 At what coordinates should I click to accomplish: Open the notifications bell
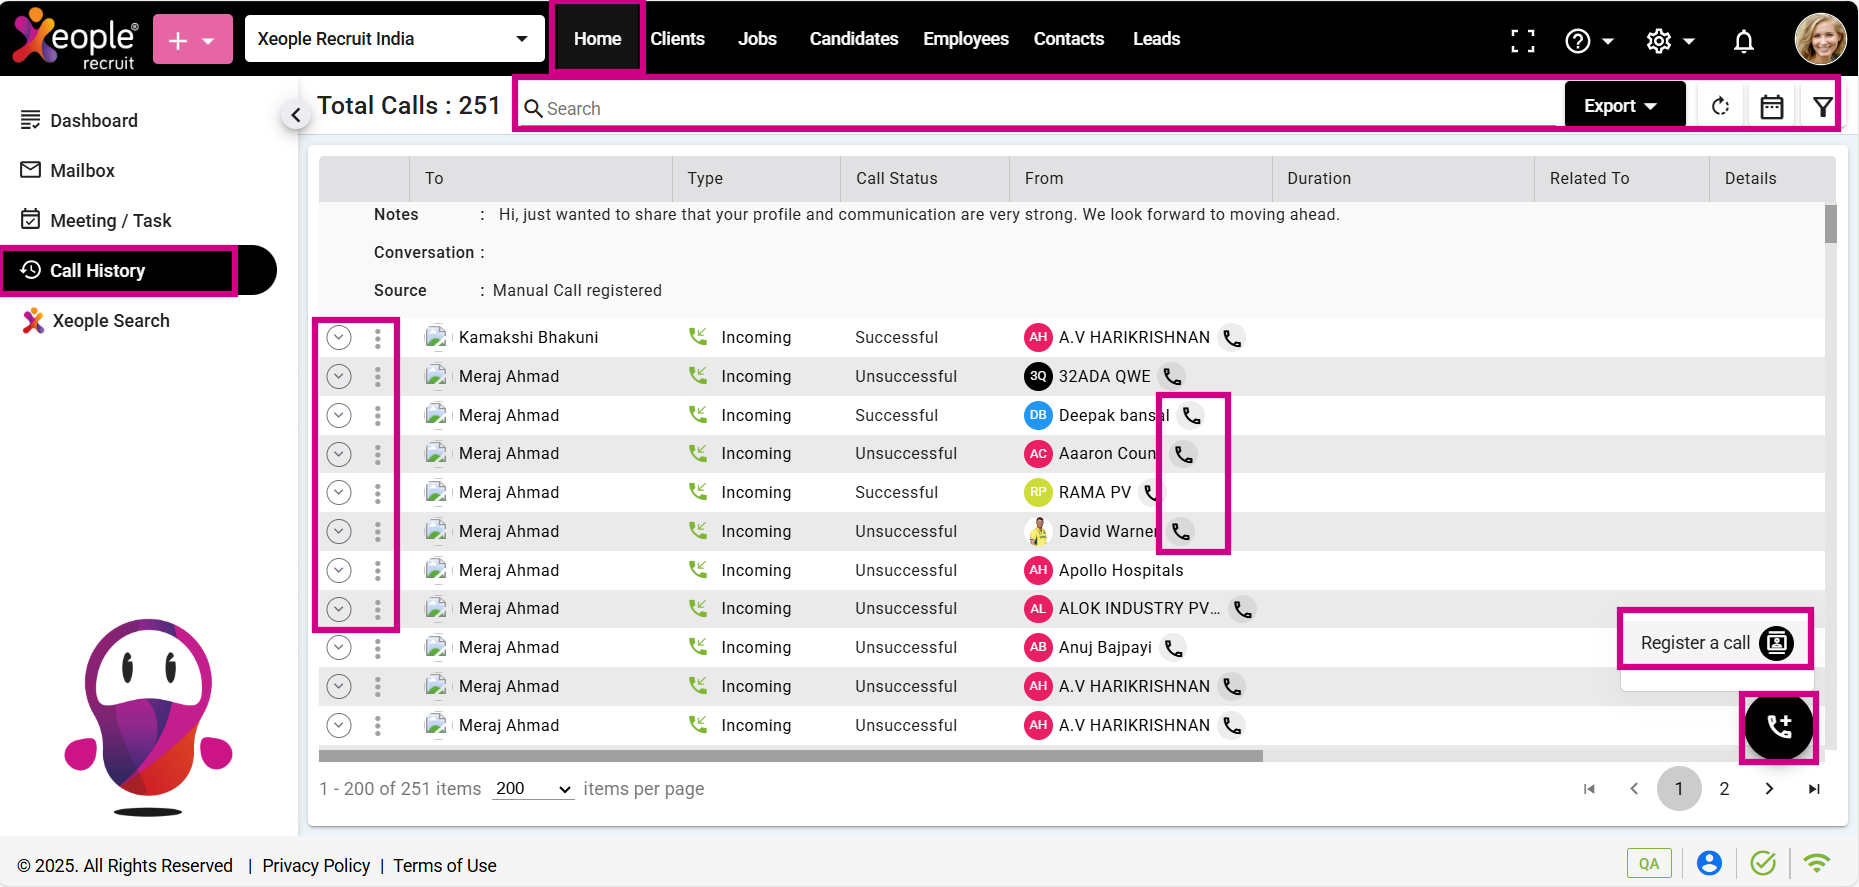point(1743,41)
